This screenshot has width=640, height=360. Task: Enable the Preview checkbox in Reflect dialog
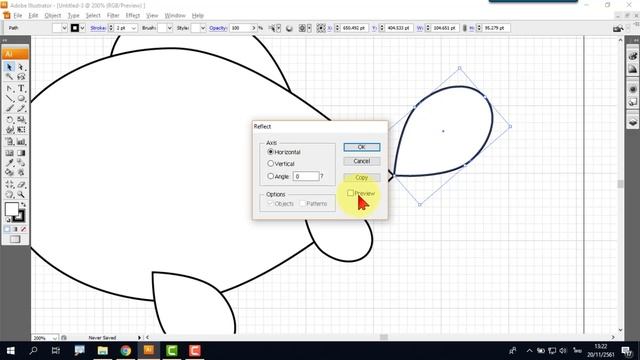[x=350, y=193]
